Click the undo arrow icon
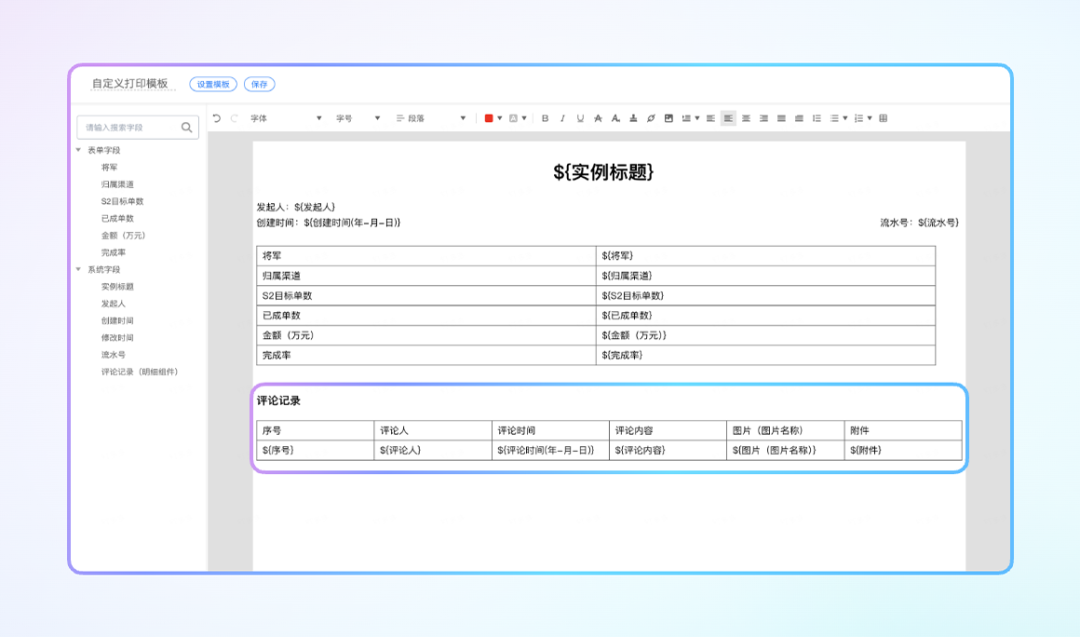Image resolution: width=1080 pixels, height=637 pixels. point(217,118)
